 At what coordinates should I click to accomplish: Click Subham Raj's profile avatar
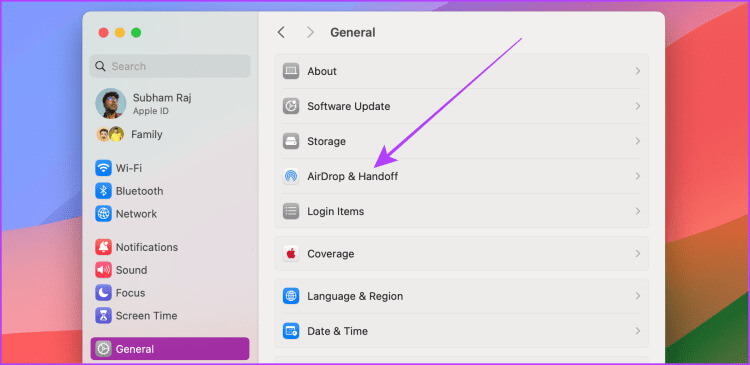pos(110,103)
